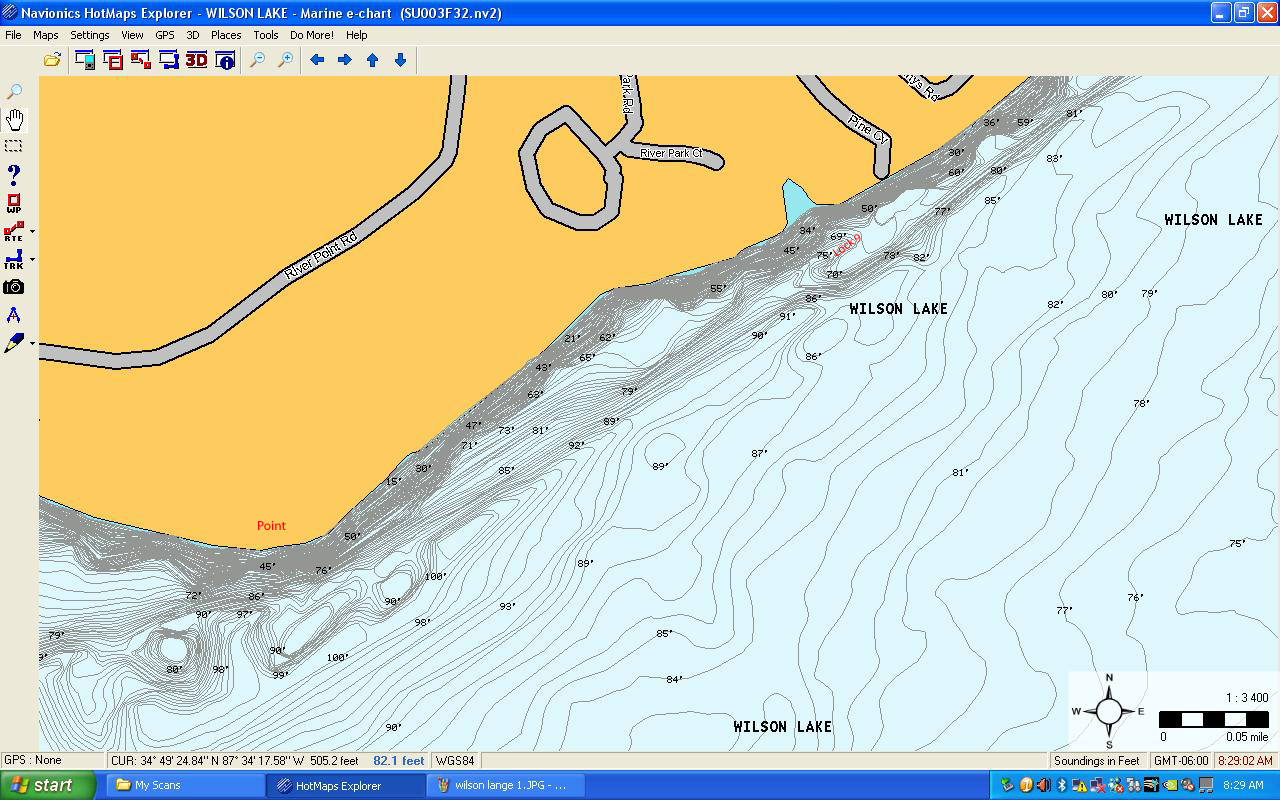Open the chart info window icon
Image resolution: width=1280 pixels, height=800 pixels.
click(x=225, y=60)
